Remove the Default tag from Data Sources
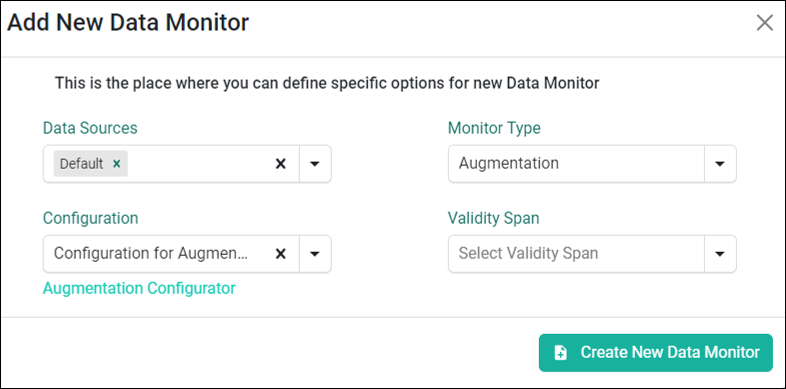The image size is (786, 389). point(117,164)
